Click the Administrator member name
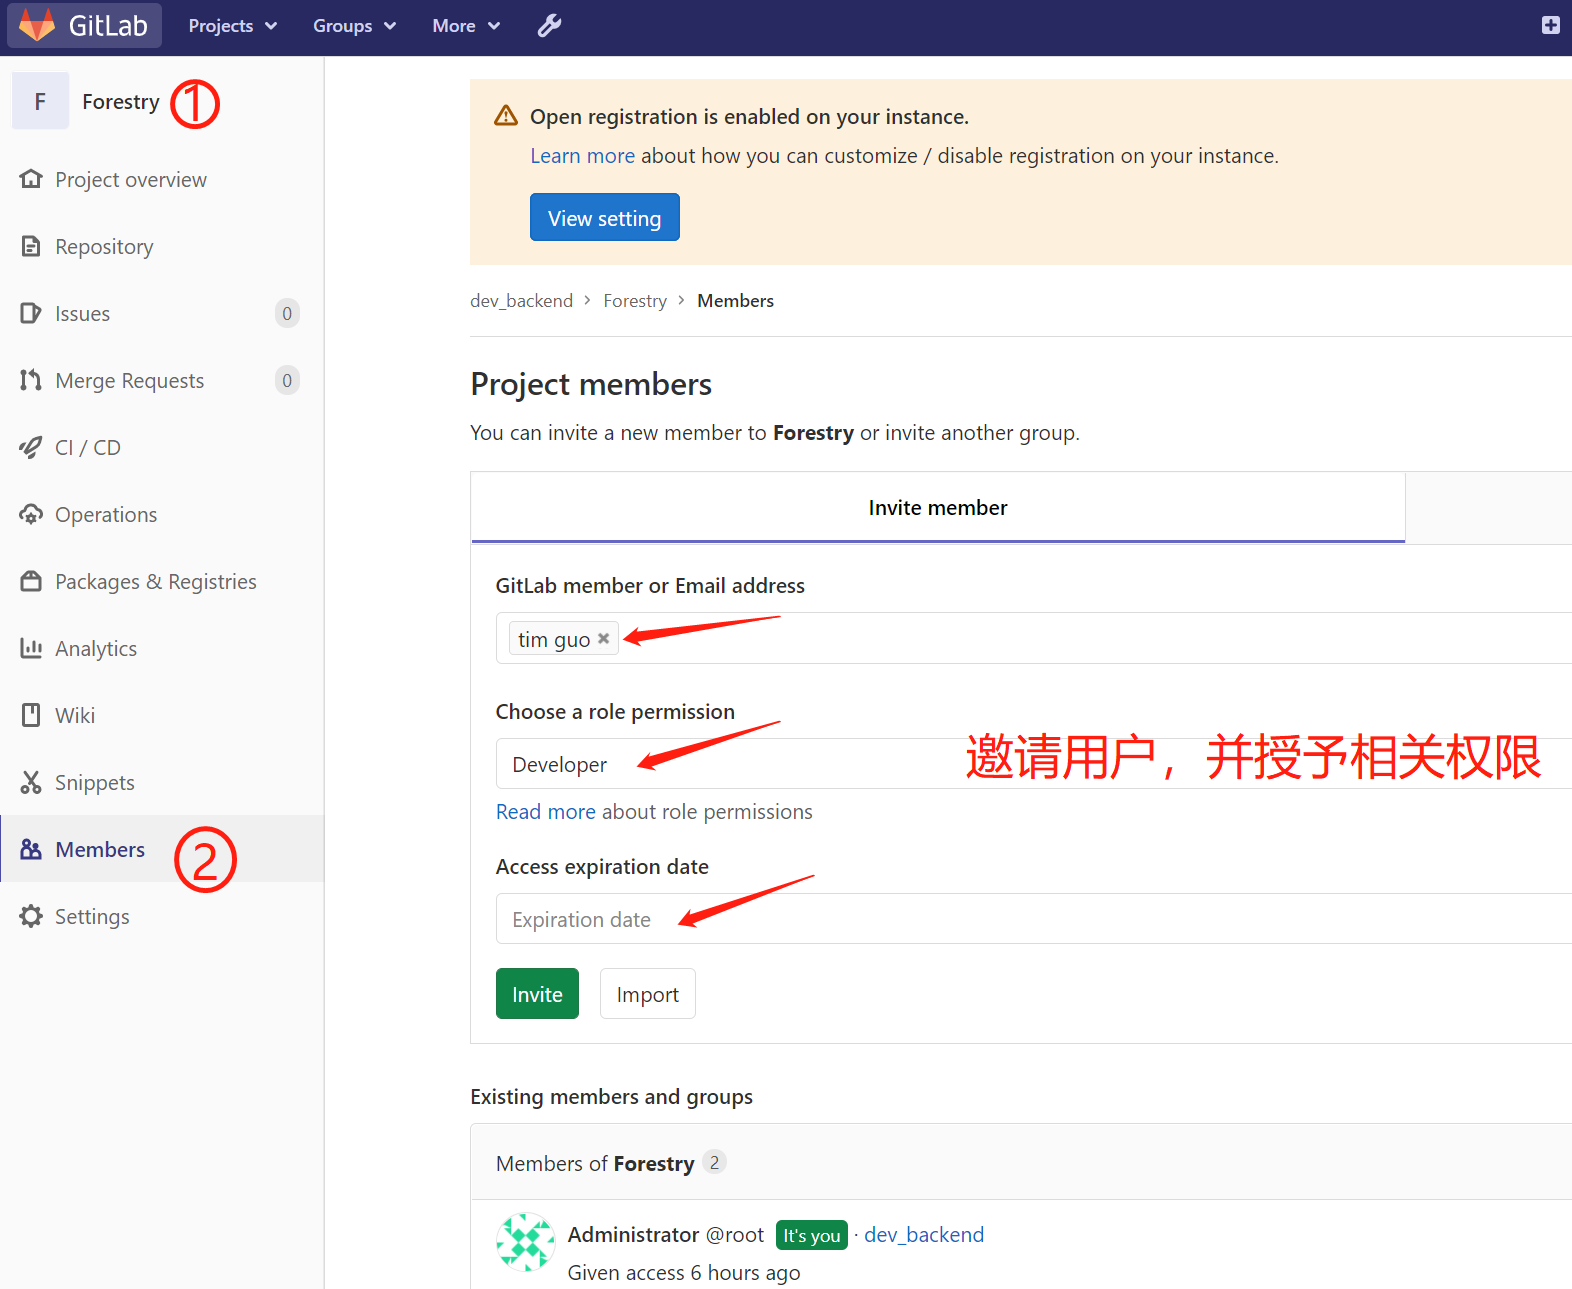Viewport: 1572px width, 1289px height. point(633,1235)
